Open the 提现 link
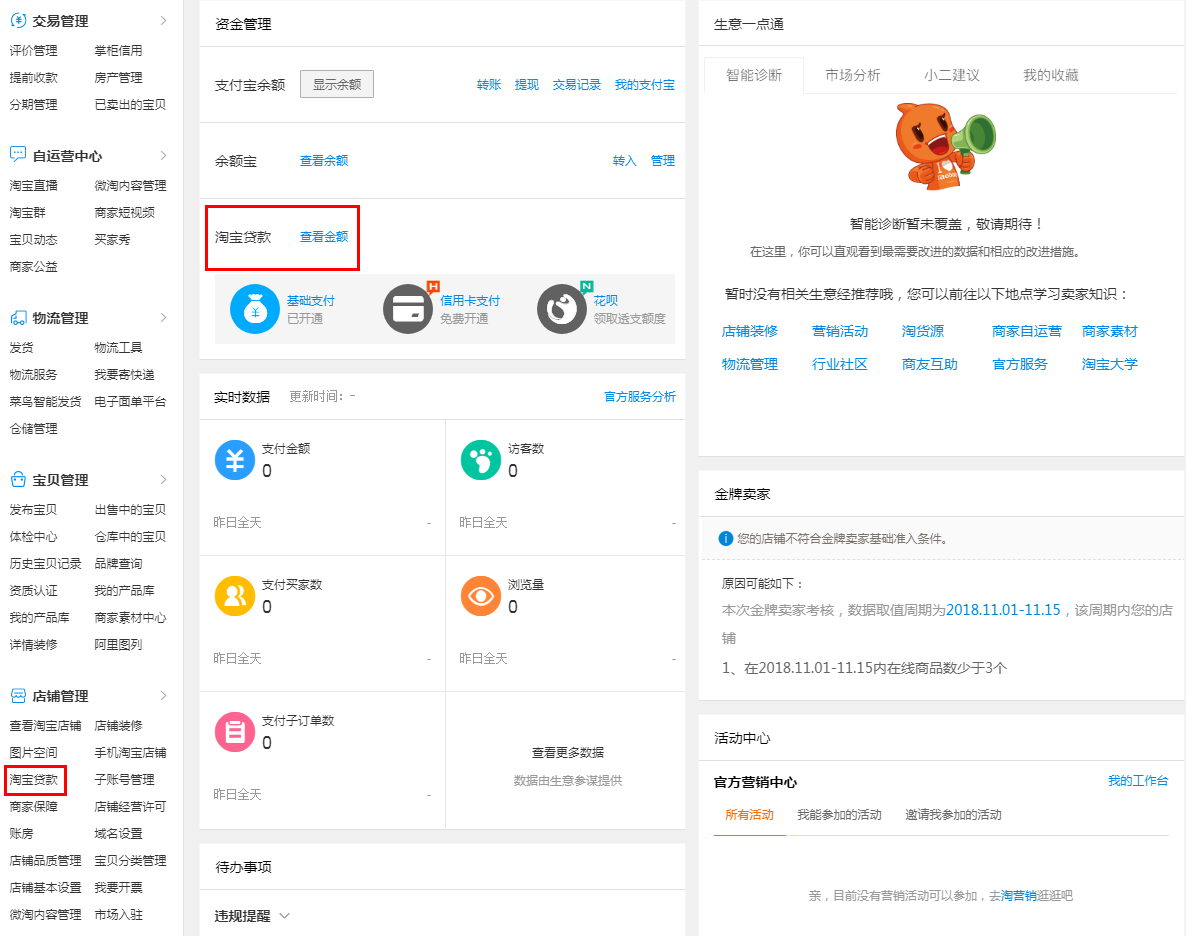1186x936 pixels. click(x=526, y=85)
